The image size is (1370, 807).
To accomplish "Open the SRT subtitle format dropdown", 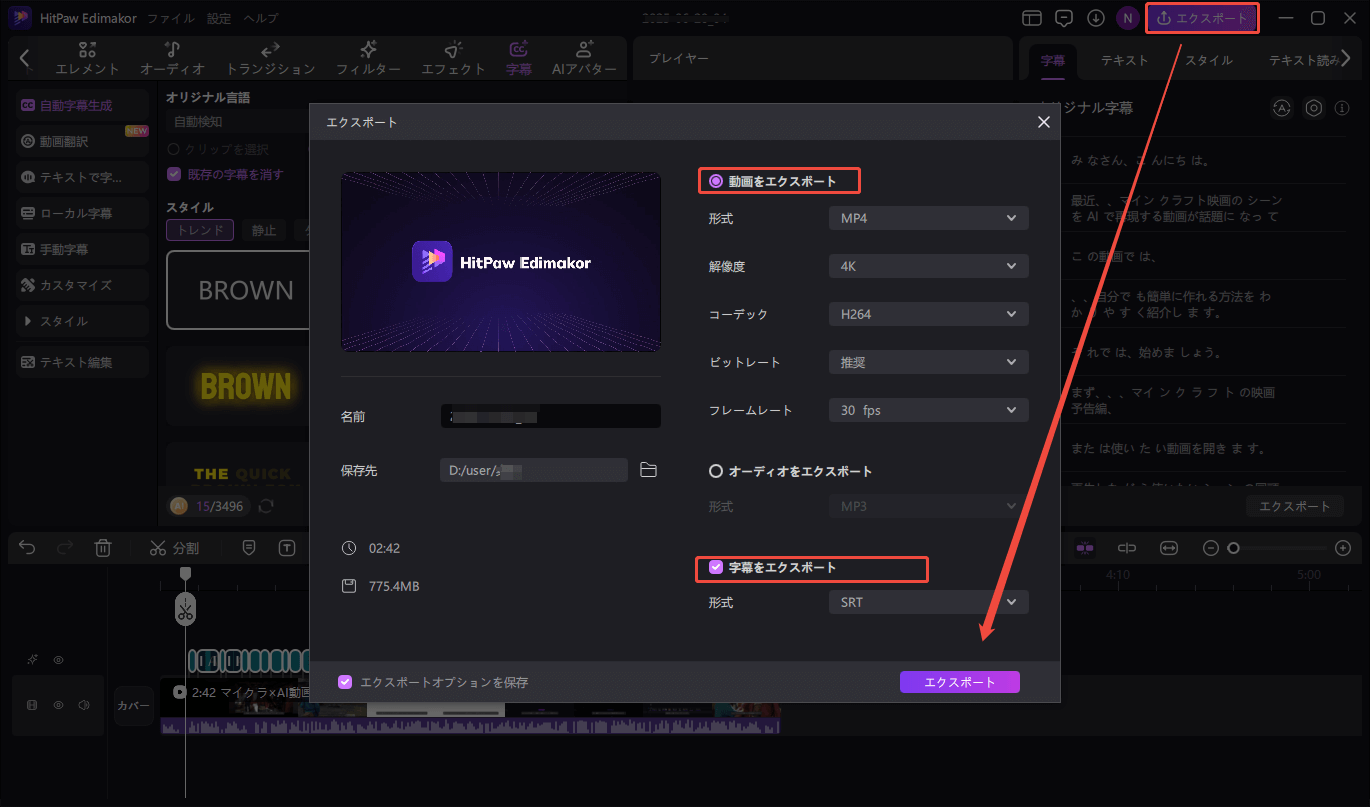I will pyautogui.click(x=928, y=602).
